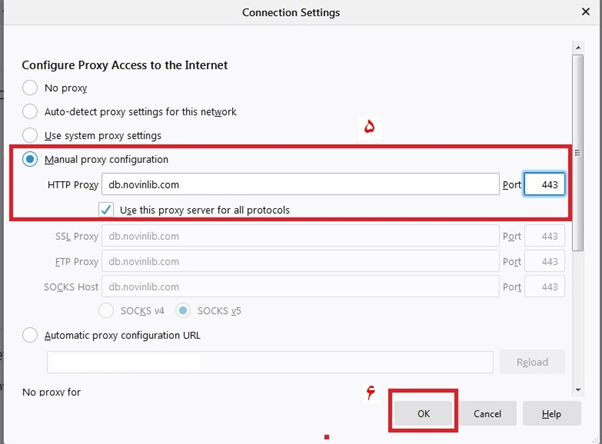
Task: Select the No proxy radio option
Action: pos(30,88)
